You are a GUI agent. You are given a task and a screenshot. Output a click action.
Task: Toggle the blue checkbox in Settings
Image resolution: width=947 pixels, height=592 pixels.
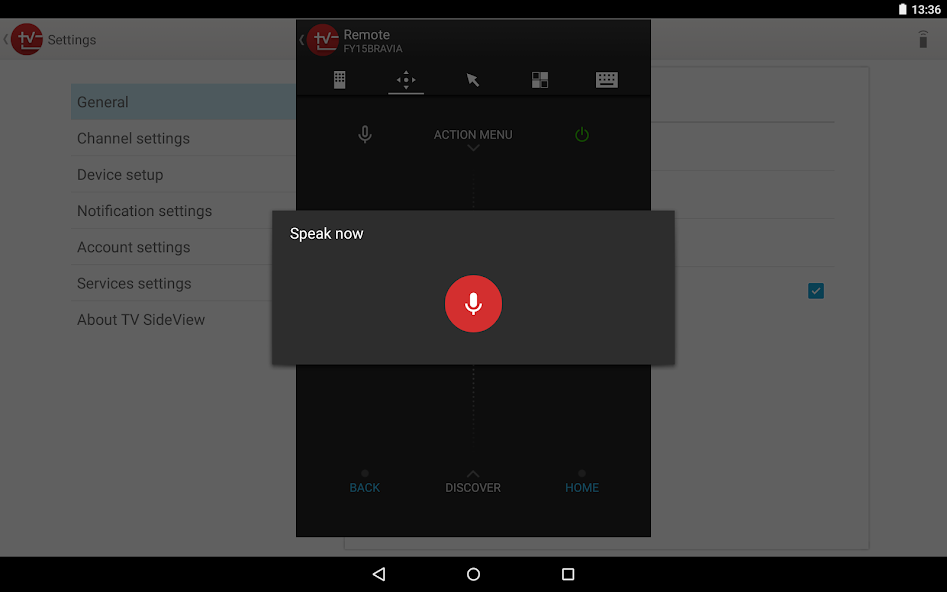pyautogui.click(x=816, y=290)
